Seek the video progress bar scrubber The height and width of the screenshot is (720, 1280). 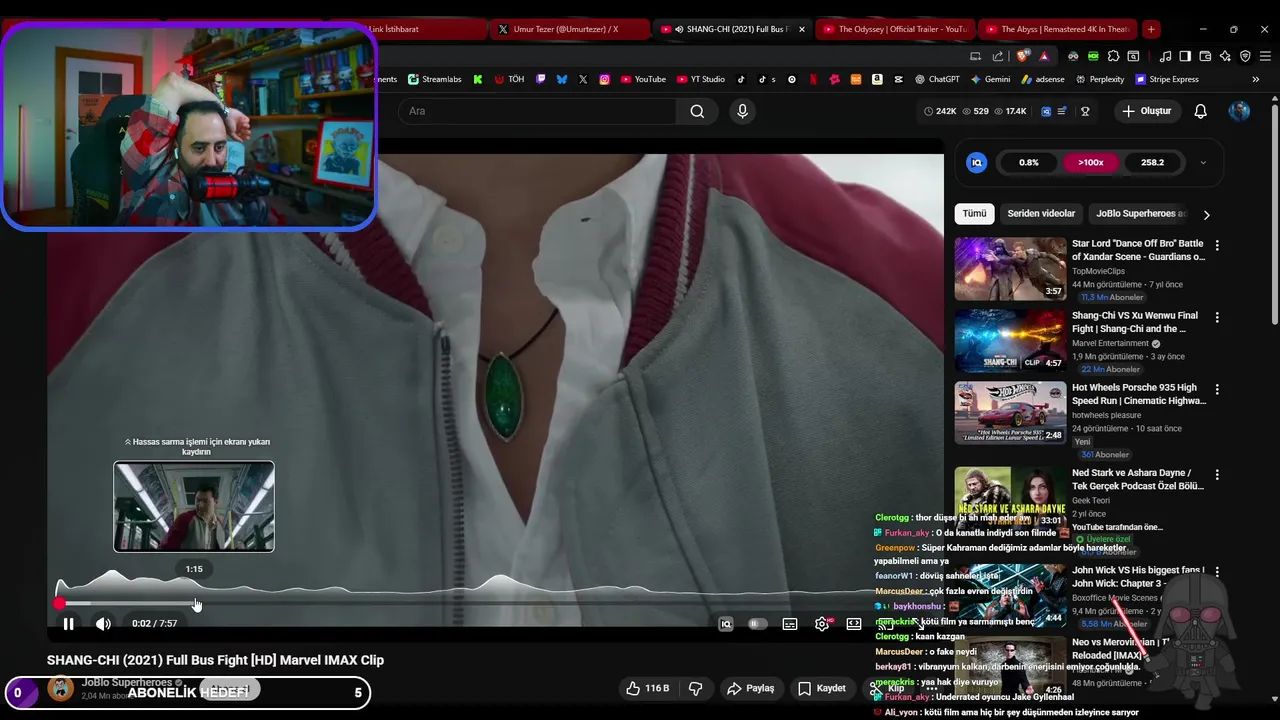(60, 603)
